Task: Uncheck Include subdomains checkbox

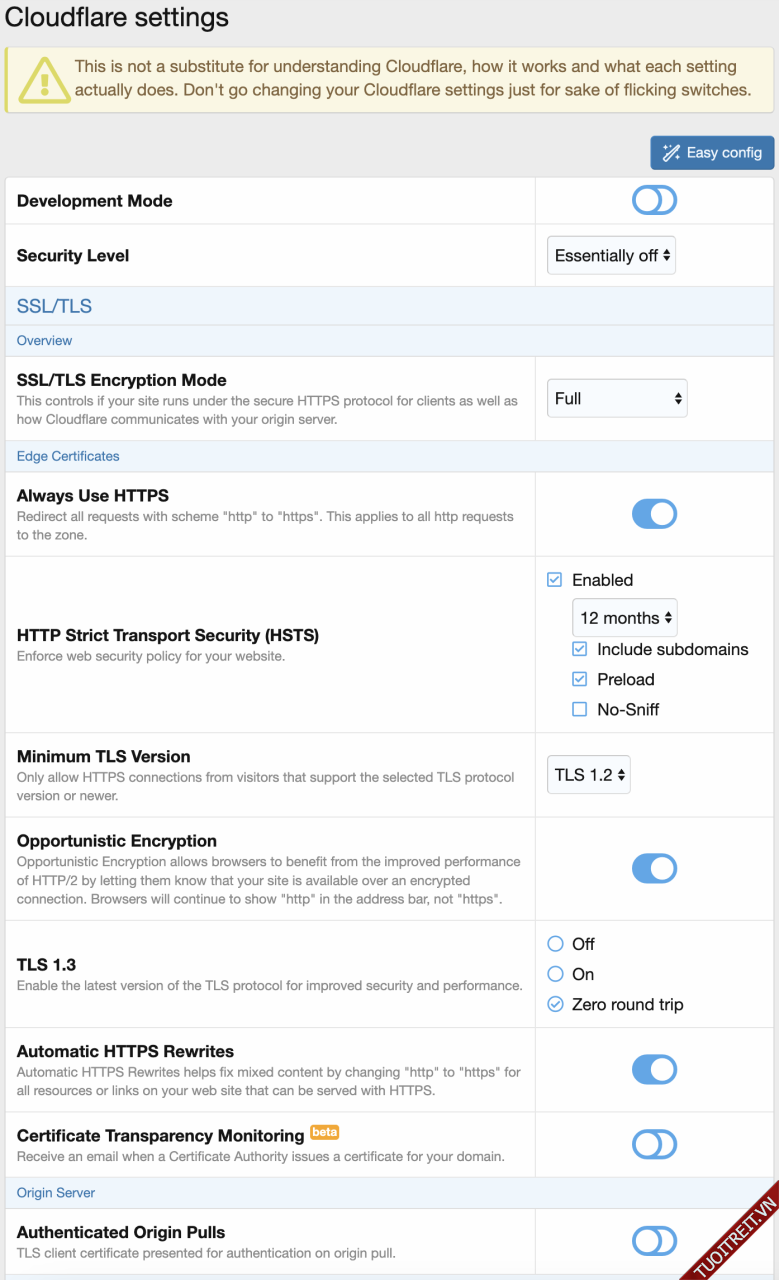Action: [580, 649]
